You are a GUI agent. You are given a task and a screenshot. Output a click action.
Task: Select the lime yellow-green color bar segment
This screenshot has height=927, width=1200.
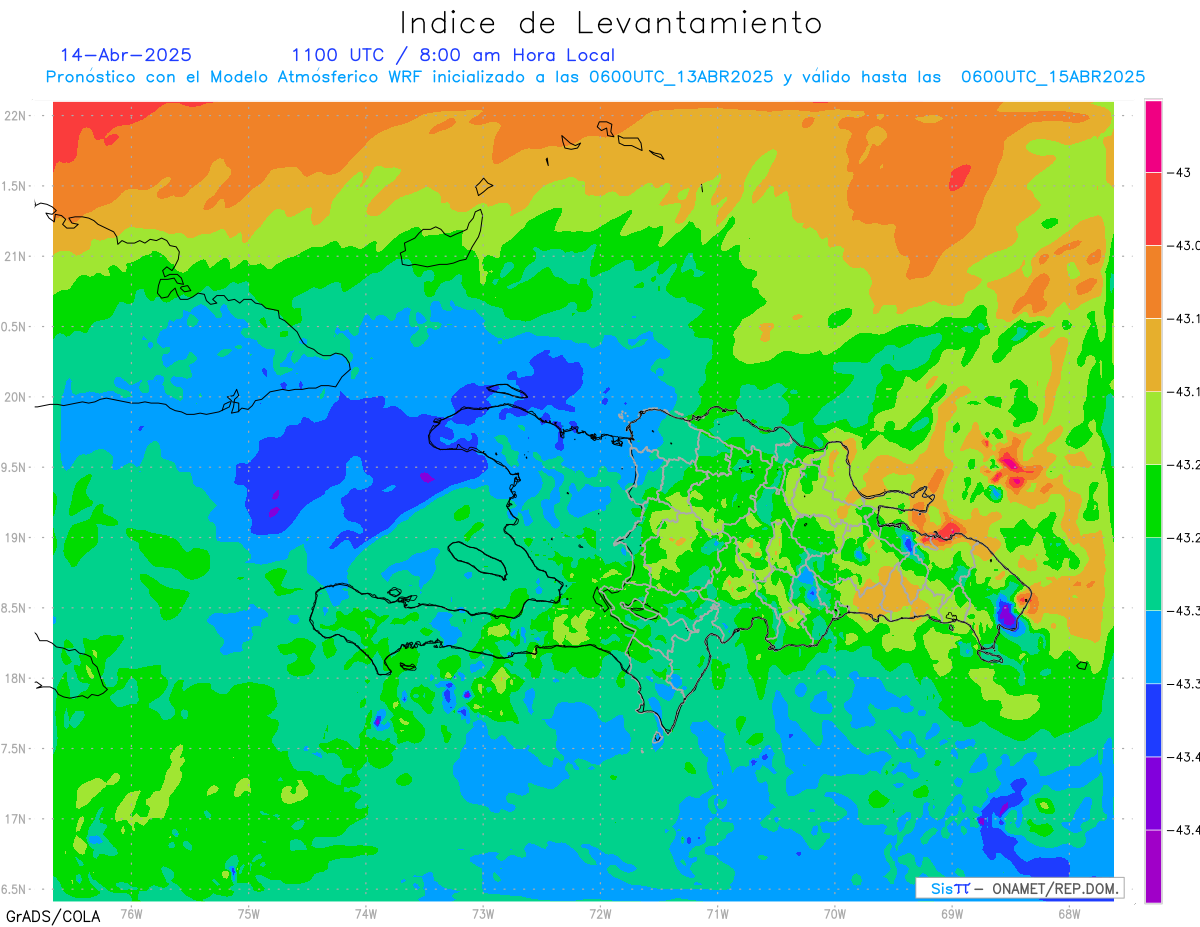point(1153,427)
